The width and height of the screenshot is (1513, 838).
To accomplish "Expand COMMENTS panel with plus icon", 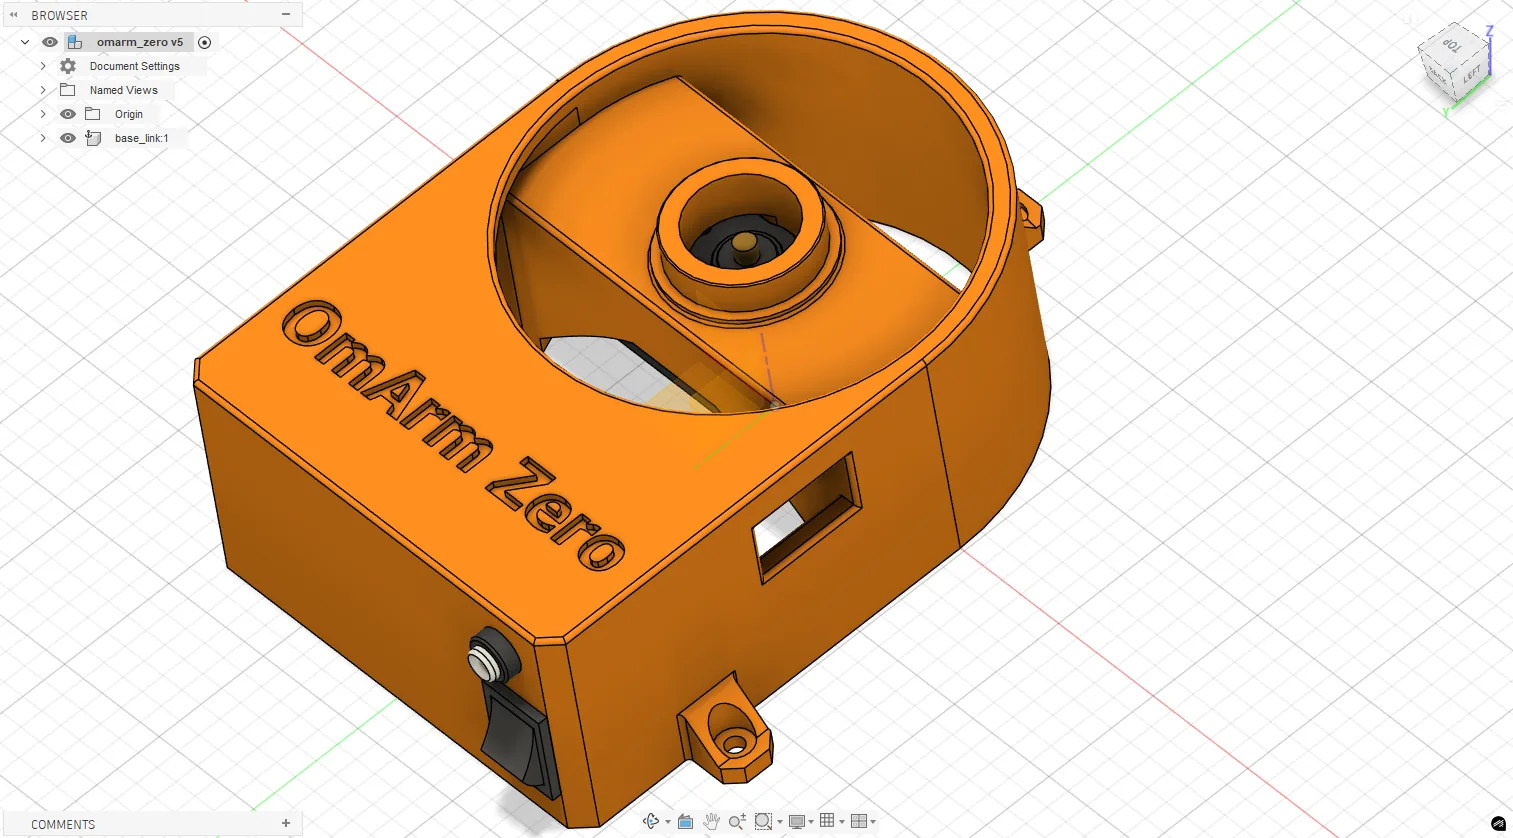I will 286,824.
